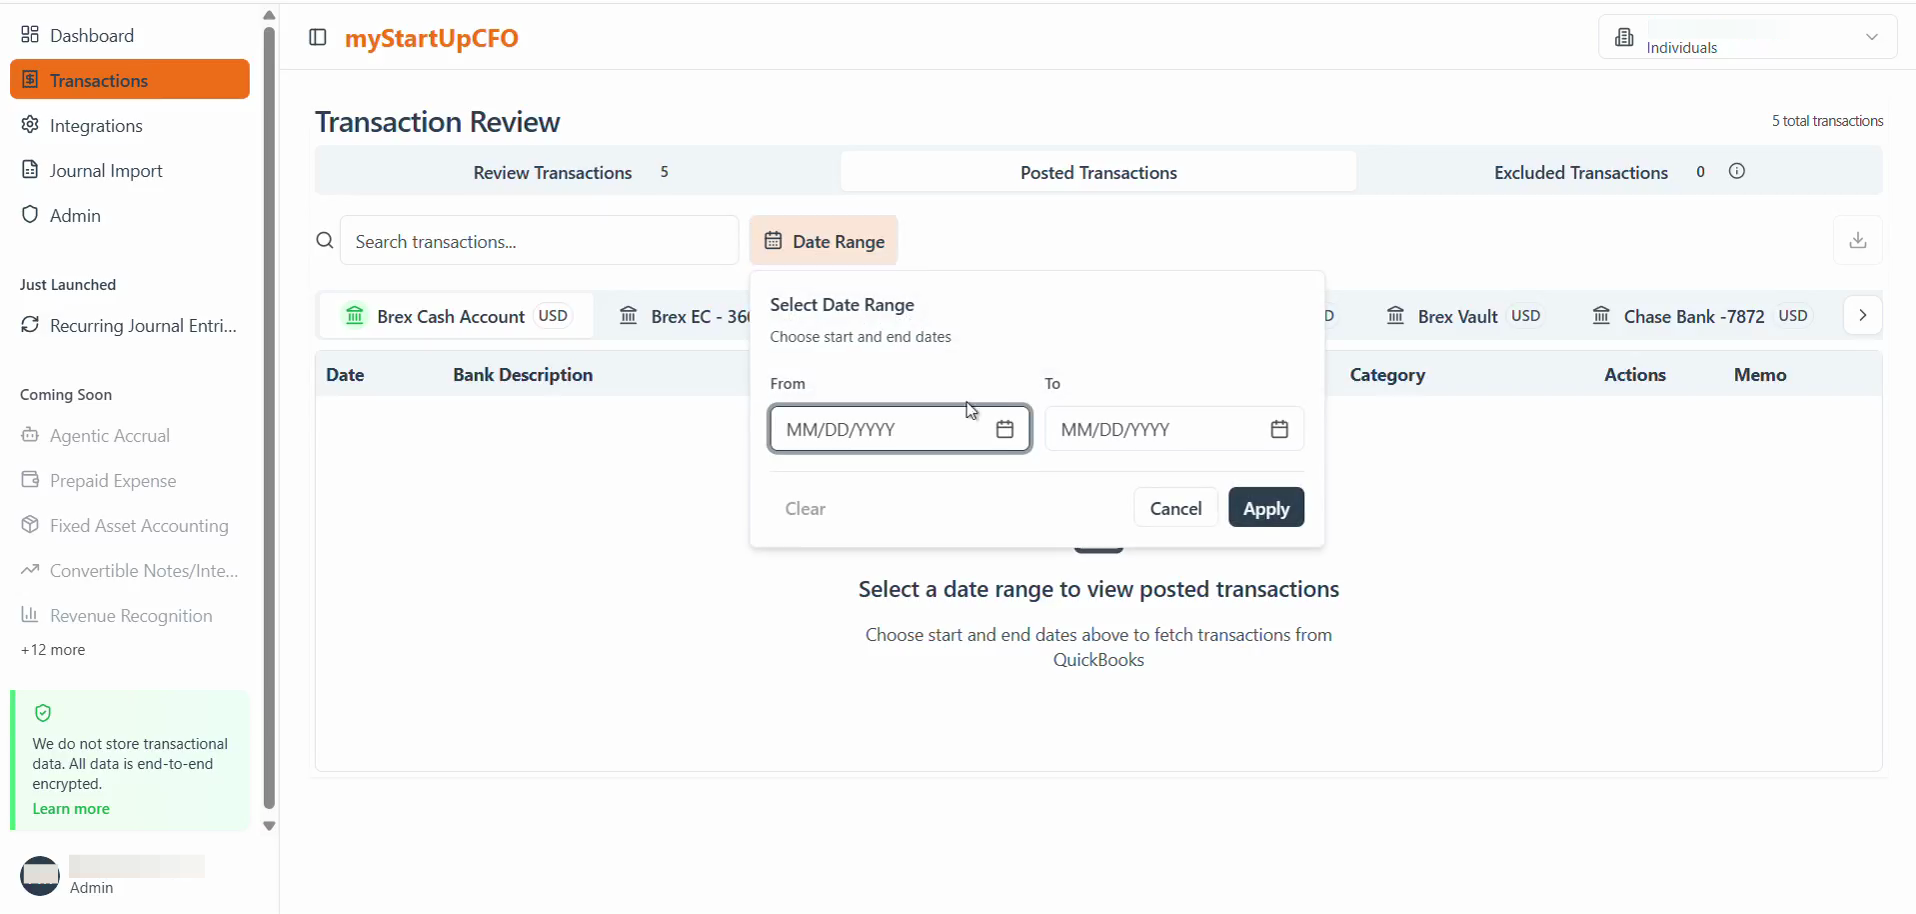Click the Fixed Asset Accounting cube icon
The image size is (1916, 914).
pyautogui.click(x=30, y=525)
